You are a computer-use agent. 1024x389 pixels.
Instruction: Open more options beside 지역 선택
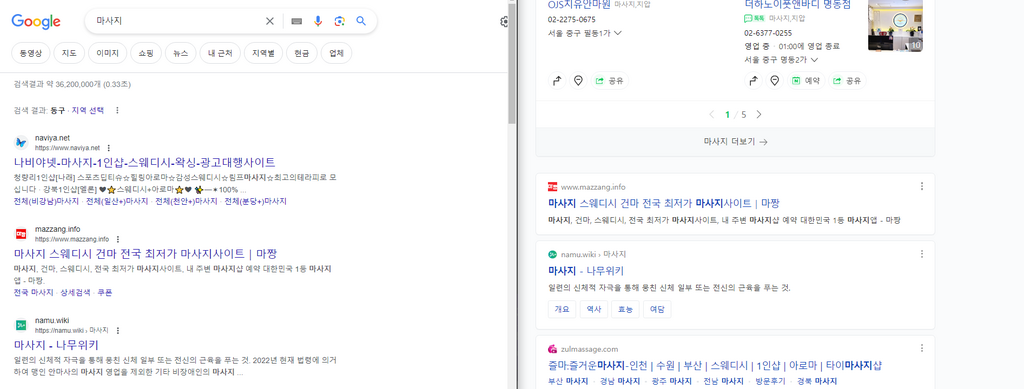click(118, 110)
